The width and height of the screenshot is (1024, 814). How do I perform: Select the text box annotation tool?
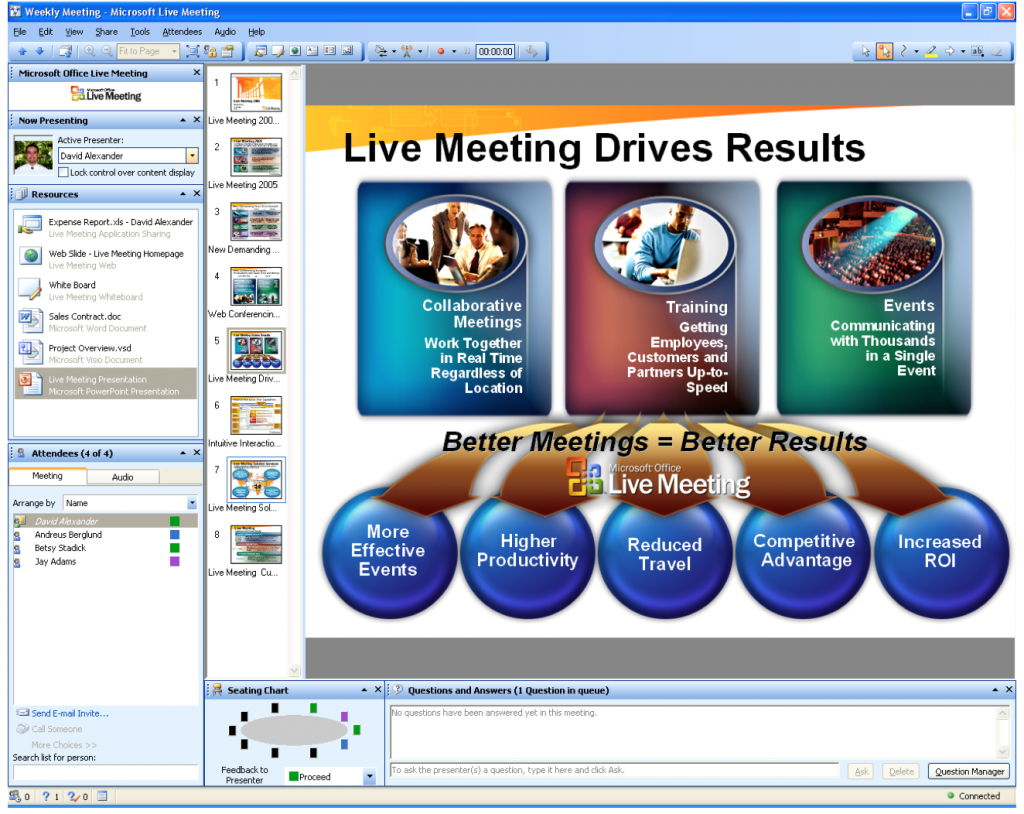pyautogui.click(x=977, y=51)
